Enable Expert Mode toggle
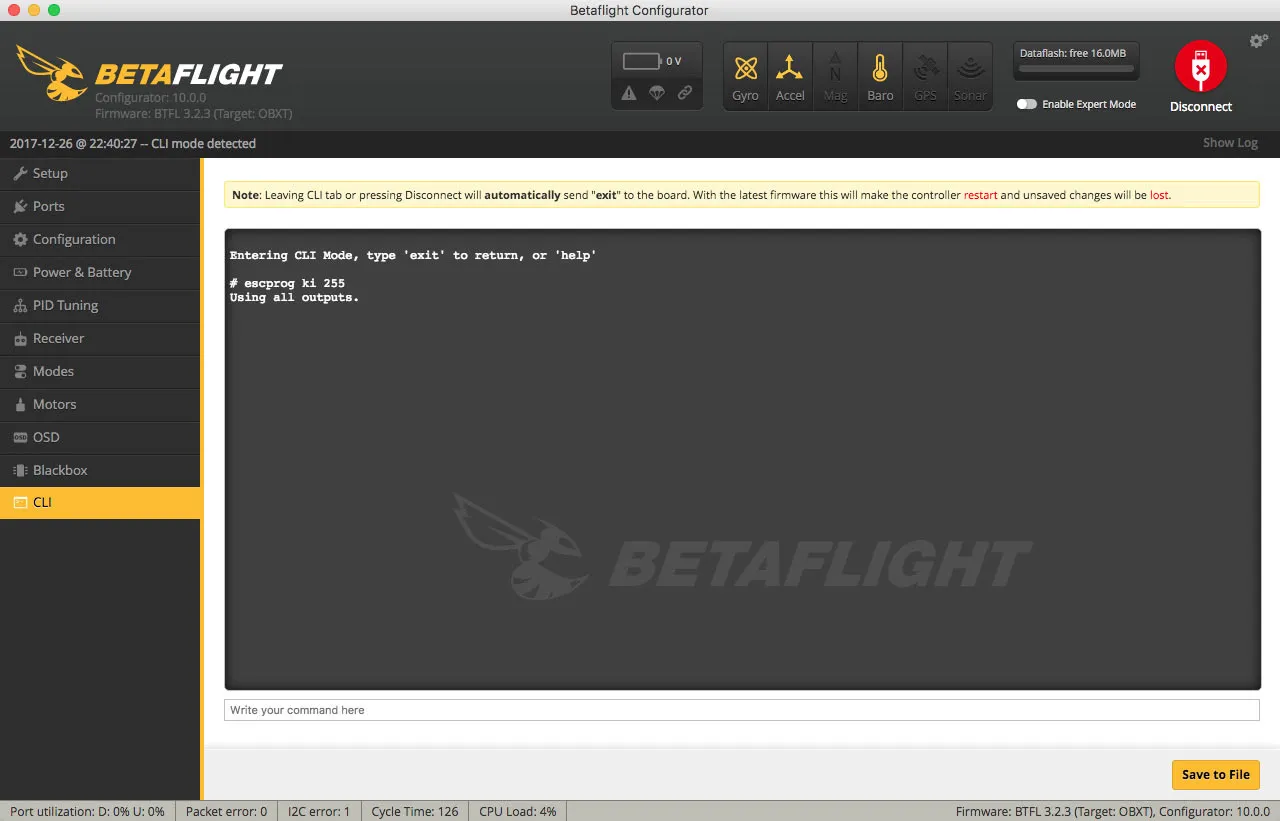The width and height of the screenshot is (1280, 821). [1027, 104]
